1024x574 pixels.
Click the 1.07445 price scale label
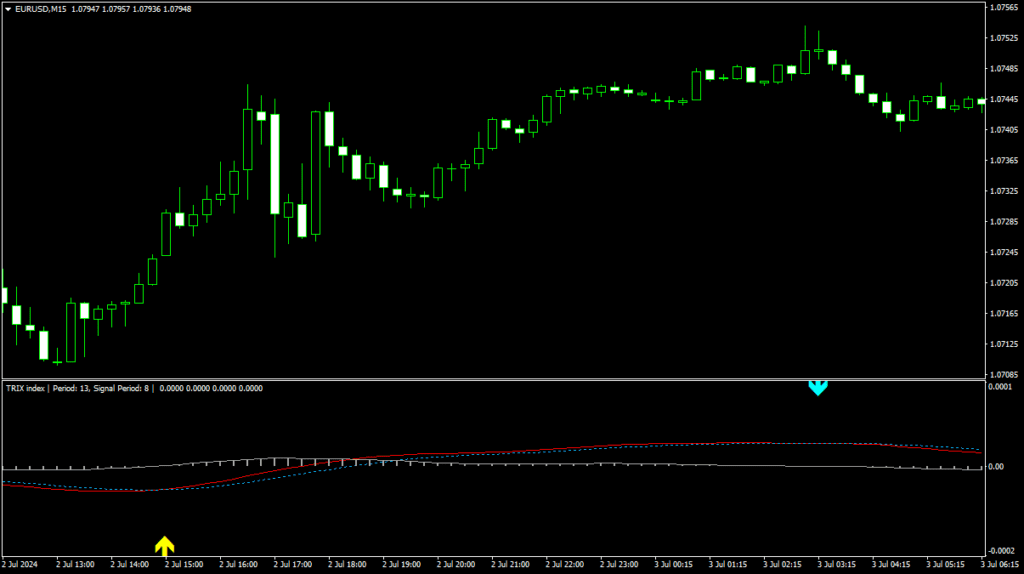pos(1003,99)
